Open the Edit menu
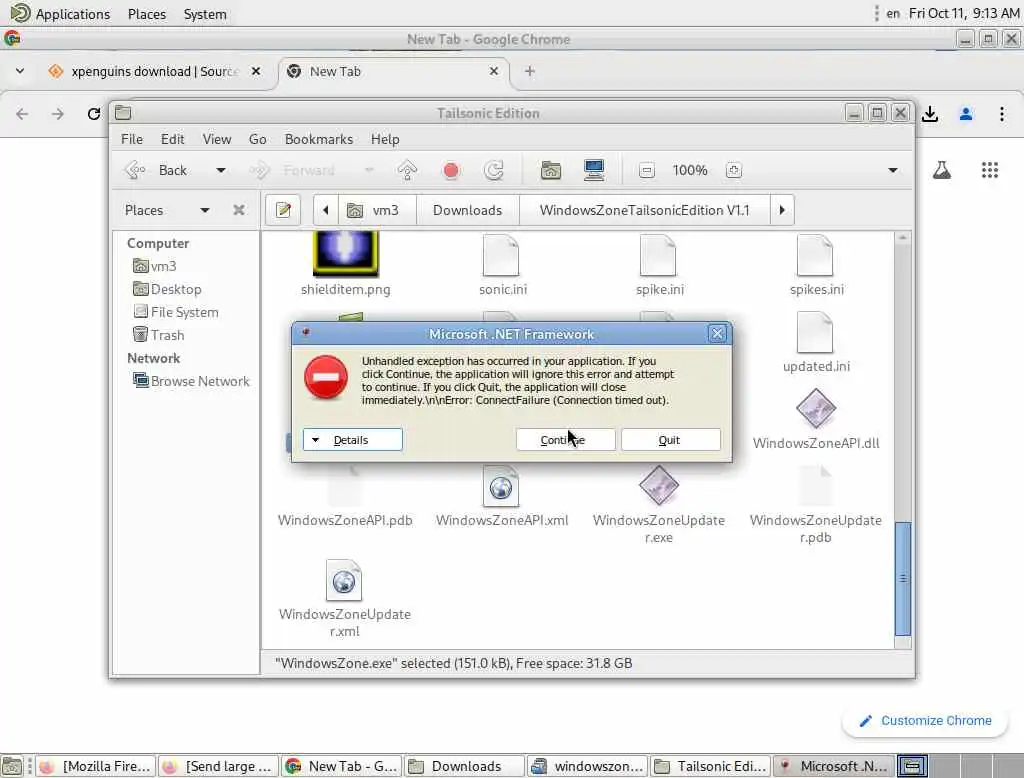The image size is (1024, 778). (x=172, y=139)
